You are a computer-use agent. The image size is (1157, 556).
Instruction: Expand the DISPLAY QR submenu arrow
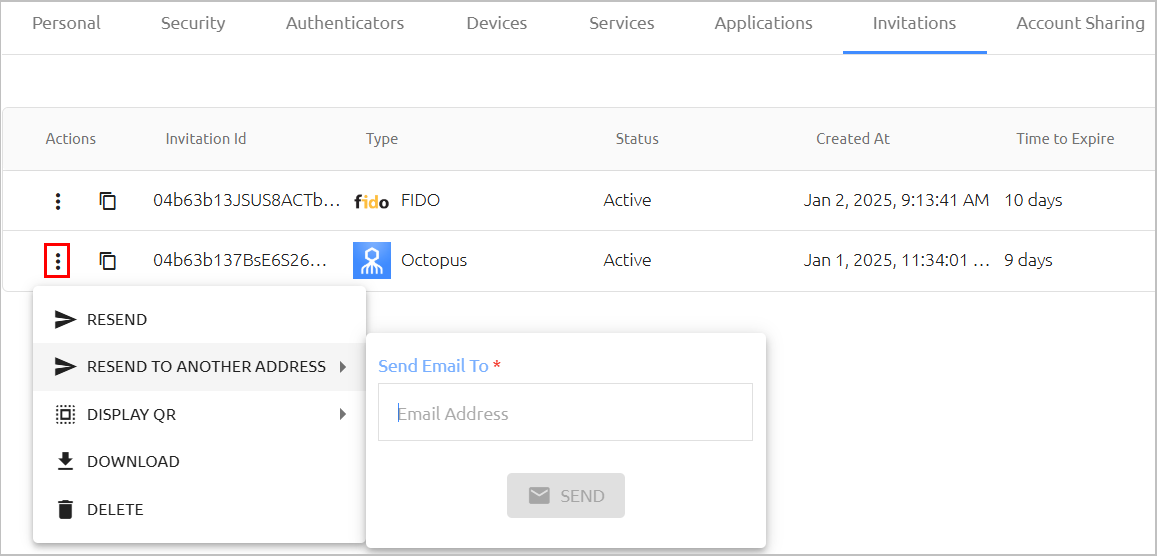[343, 414]
